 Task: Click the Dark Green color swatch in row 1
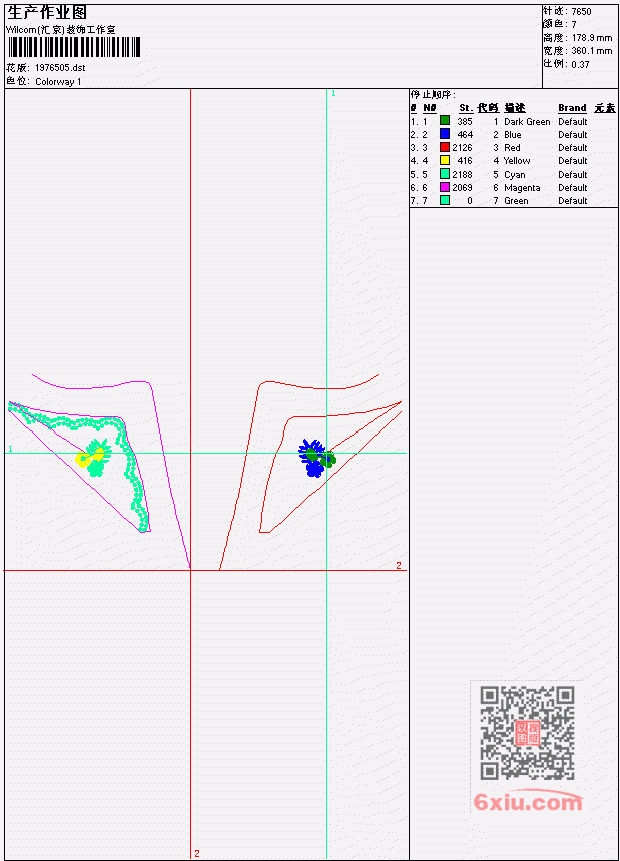pos(445,120)
